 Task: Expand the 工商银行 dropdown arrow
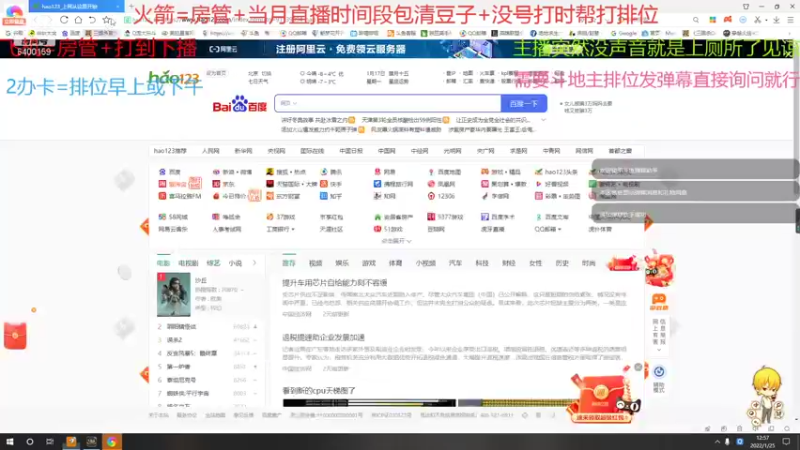(x=293, y=230)
